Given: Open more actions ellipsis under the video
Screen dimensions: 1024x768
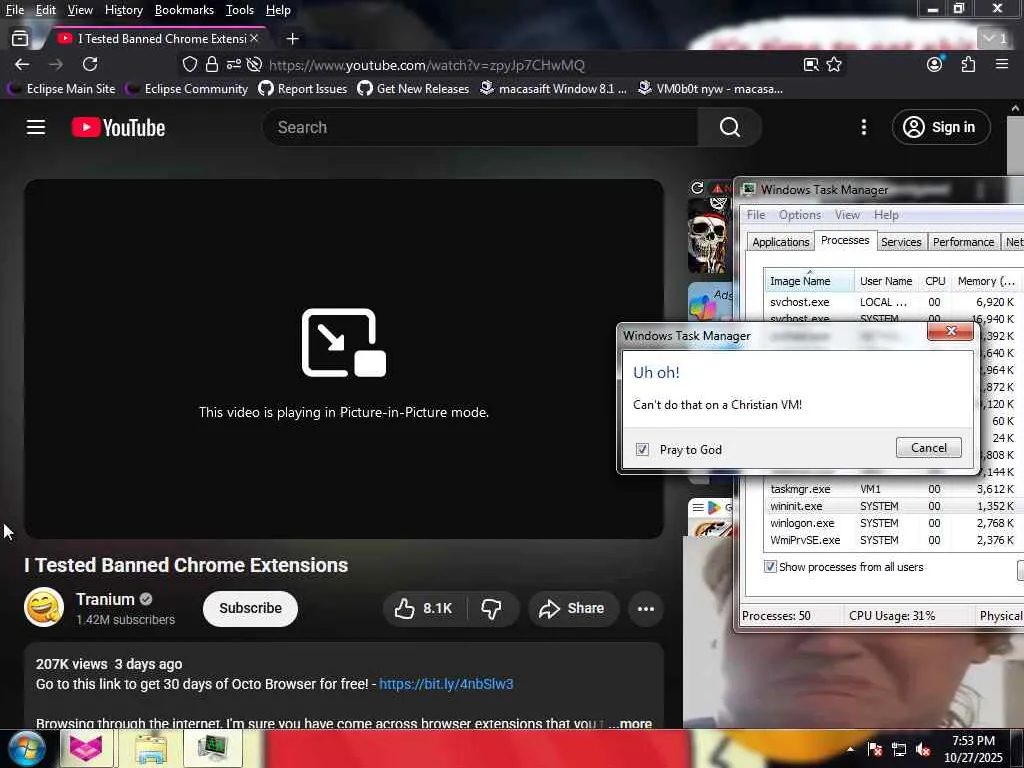Looking at the screenshot, I should pyautogui.click(x=646, y=609).
